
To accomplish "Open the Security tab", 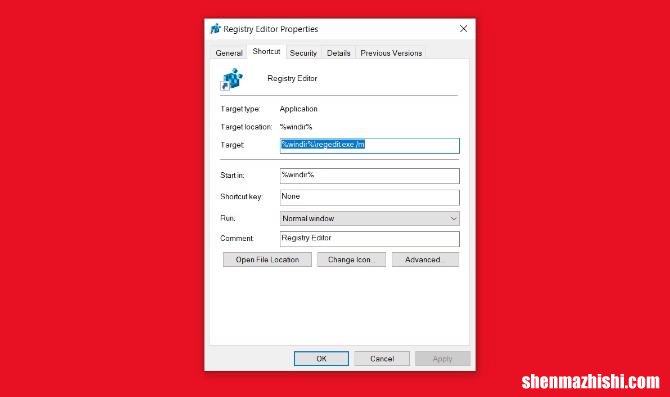I will click(x=303, y=53).
